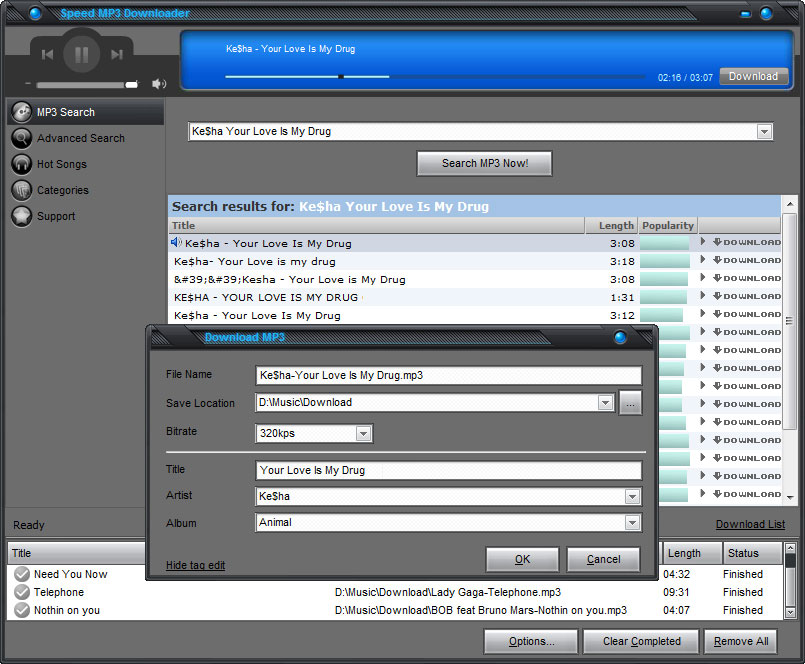805x664 pixels.
Task: Seek within the song progress bar
Action: click(x=434, y=77)
